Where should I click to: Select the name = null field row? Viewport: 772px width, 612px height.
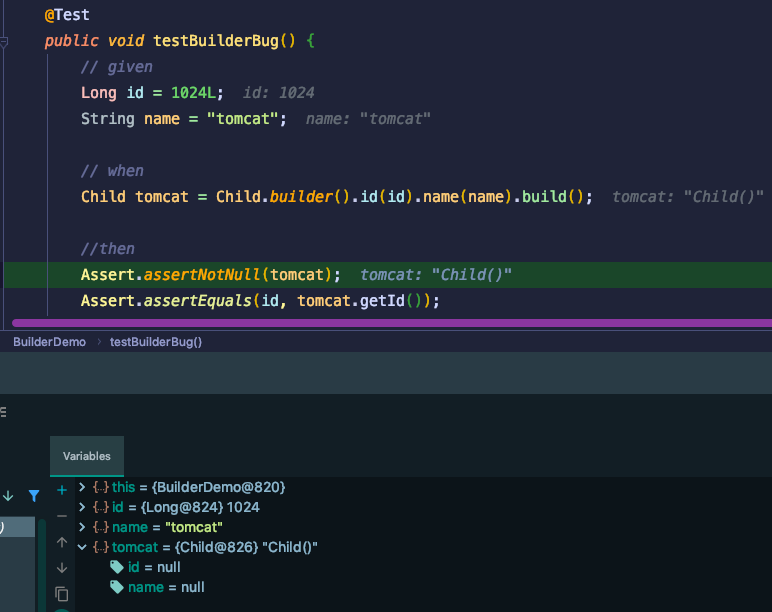pos(165,587)
